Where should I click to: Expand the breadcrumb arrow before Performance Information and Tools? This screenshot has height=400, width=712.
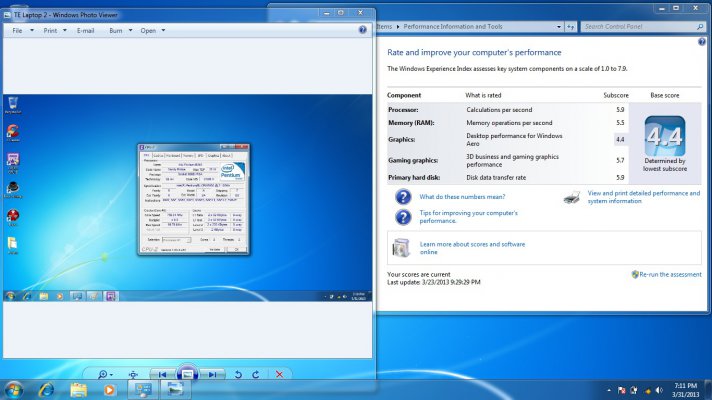[x=398, y=27]
